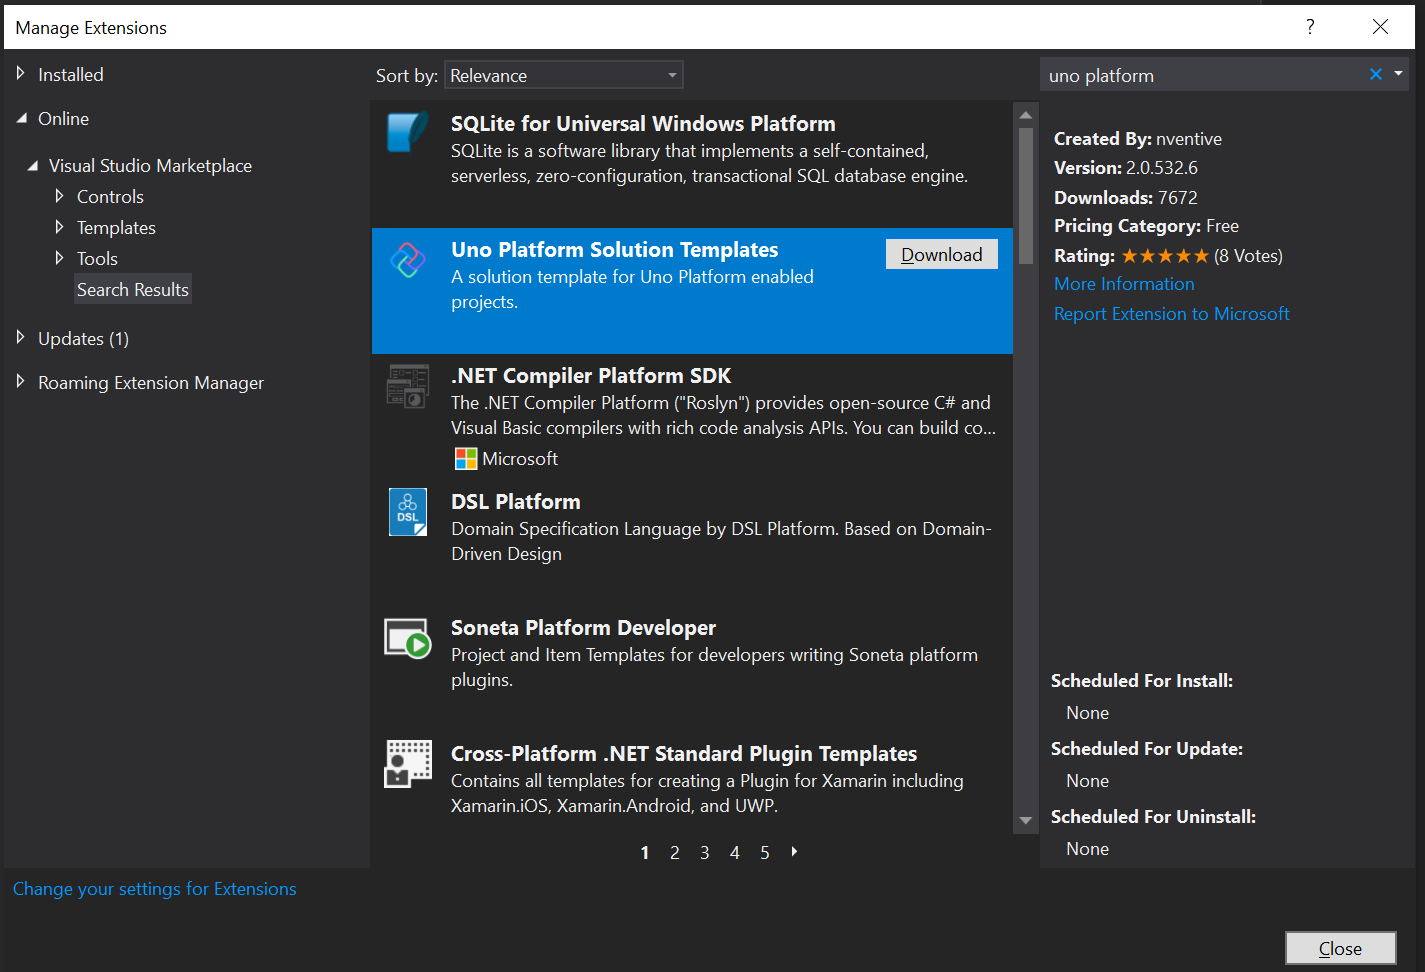Expand the Updates (1) node
This screenshot has width=1425, height=972.
tap(20, 338)
